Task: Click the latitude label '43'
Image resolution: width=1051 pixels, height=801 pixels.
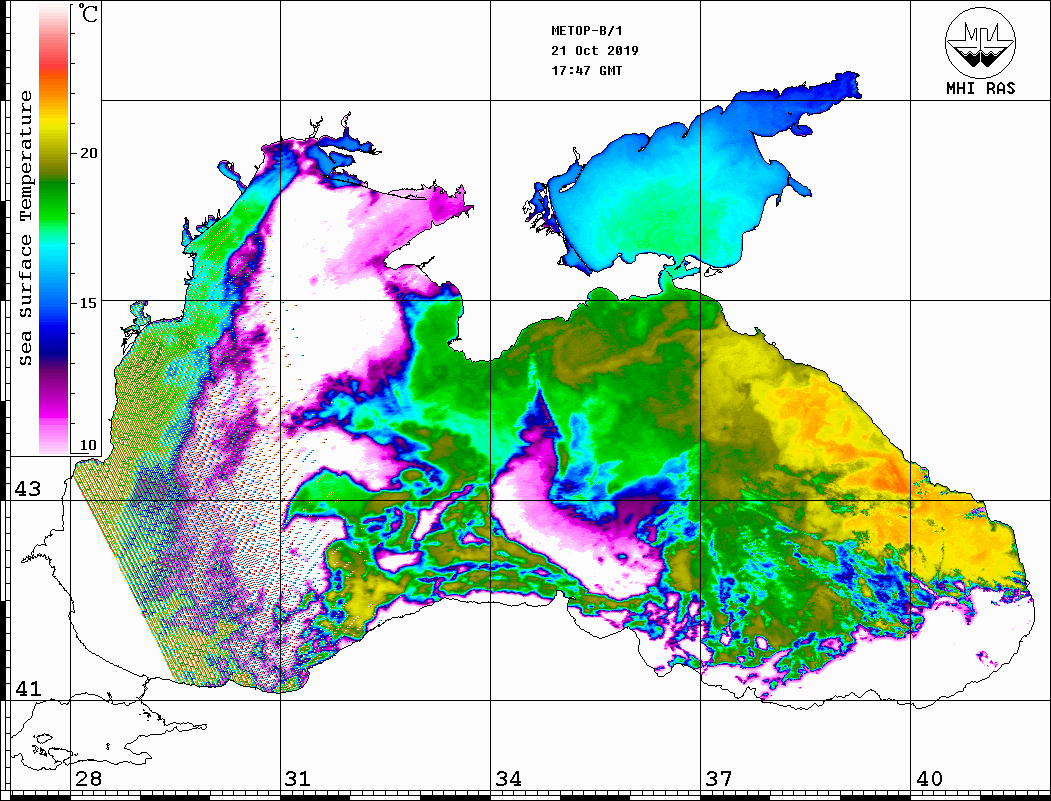Action: (27, 489)
